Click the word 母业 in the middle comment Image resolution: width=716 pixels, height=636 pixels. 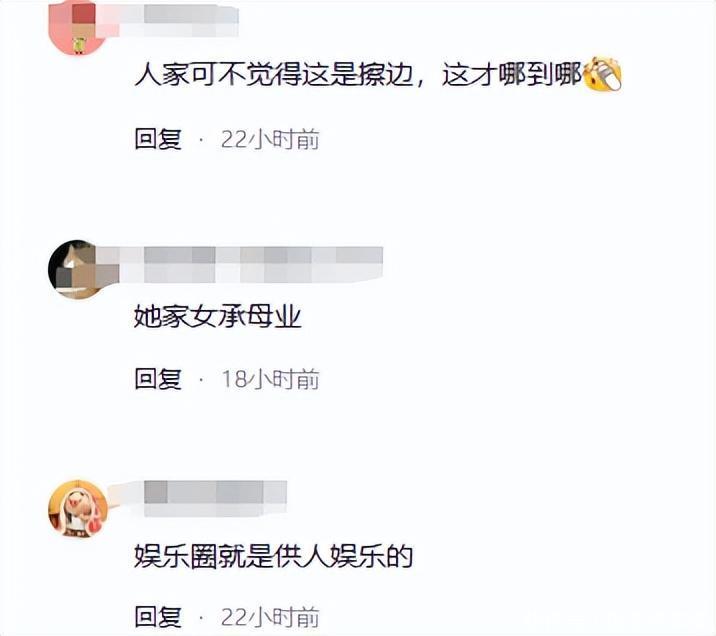[x=274, y=317]
